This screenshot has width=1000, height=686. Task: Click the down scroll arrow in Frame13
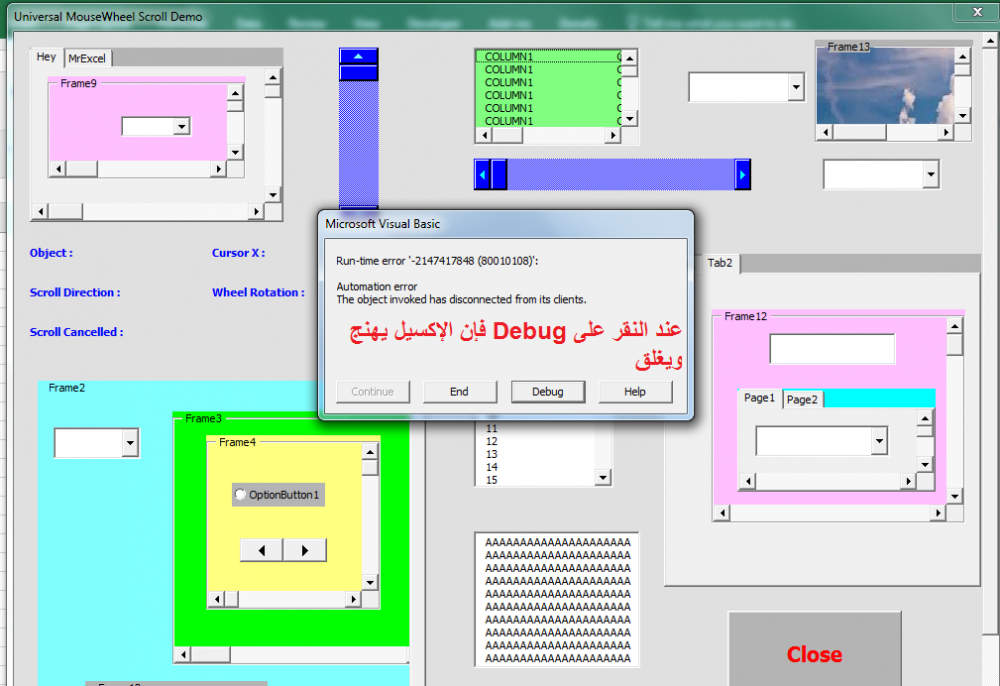[962, 116]
